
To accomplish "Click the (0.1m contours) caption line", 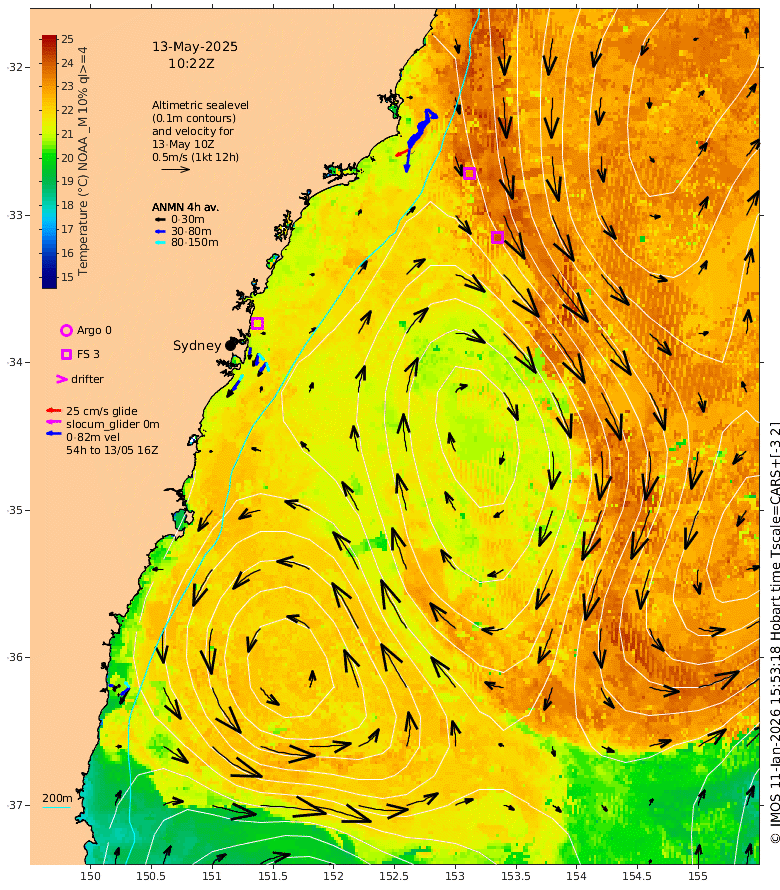I will click(x=194, y=119).
